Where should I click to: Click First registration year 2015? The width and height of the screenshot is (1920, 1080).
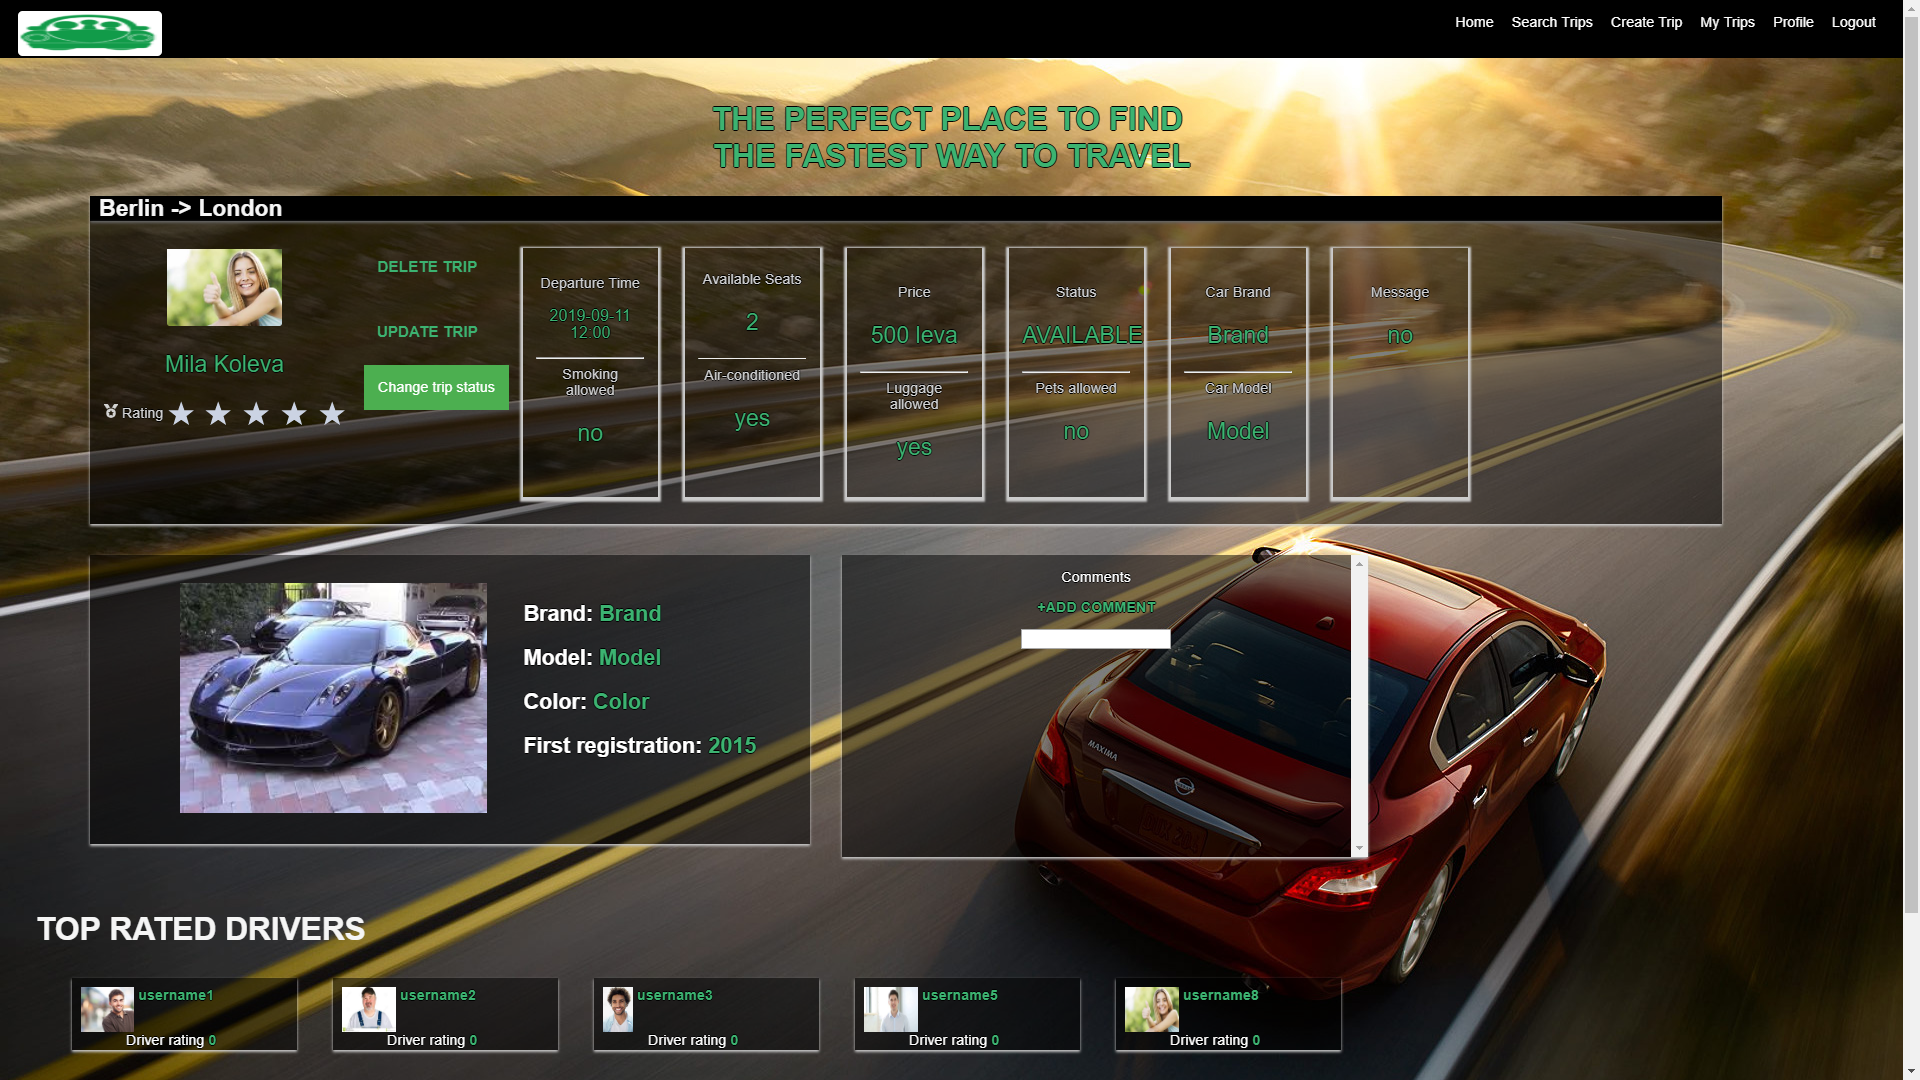tap(732, 745)
